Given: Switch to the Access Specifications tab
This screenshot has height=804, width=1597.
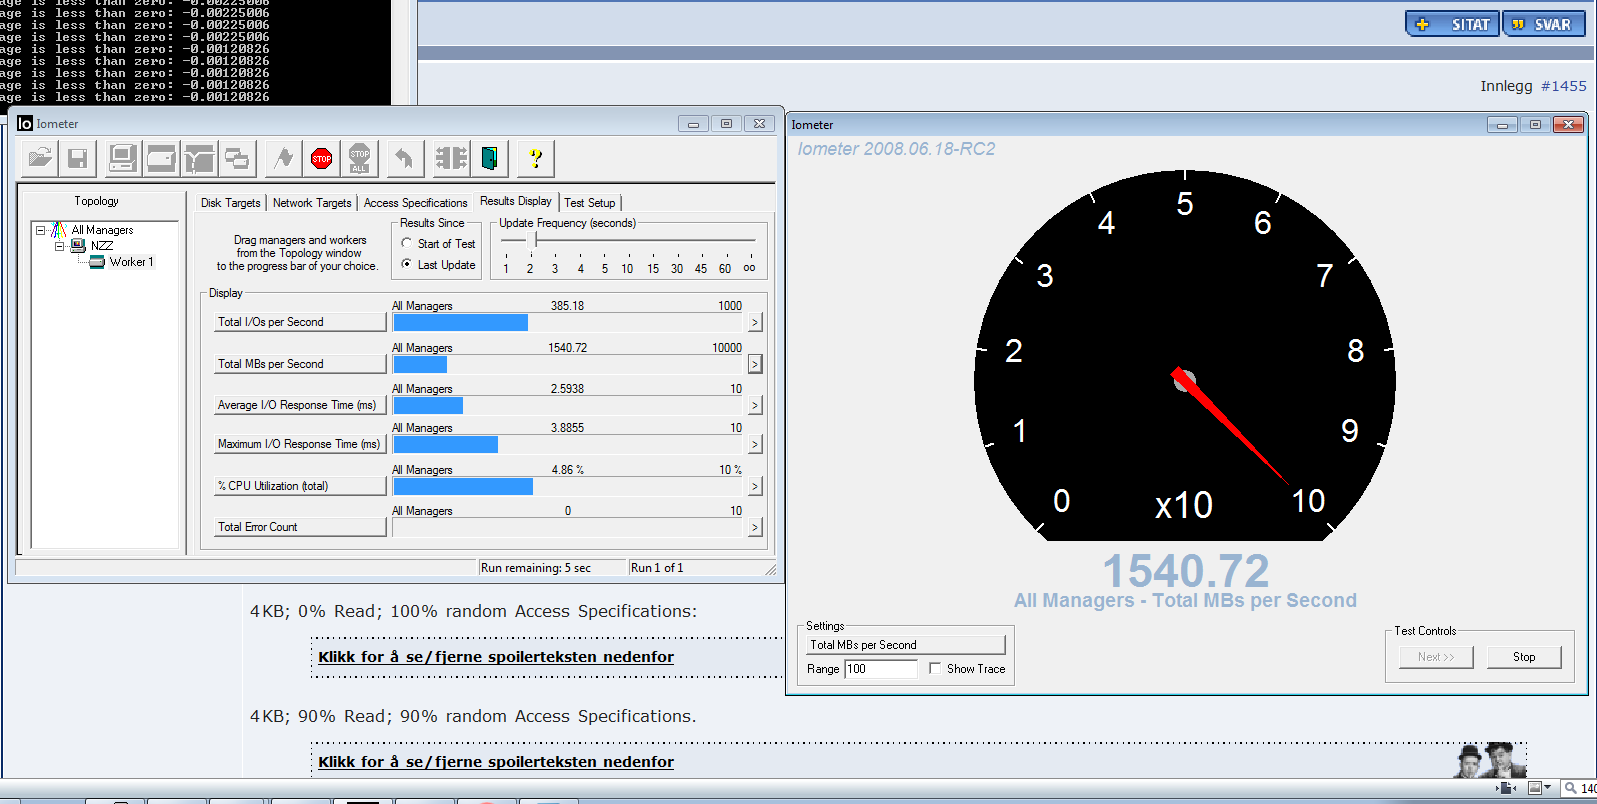Looking at the screenshot, I should [x=415, y=203].
